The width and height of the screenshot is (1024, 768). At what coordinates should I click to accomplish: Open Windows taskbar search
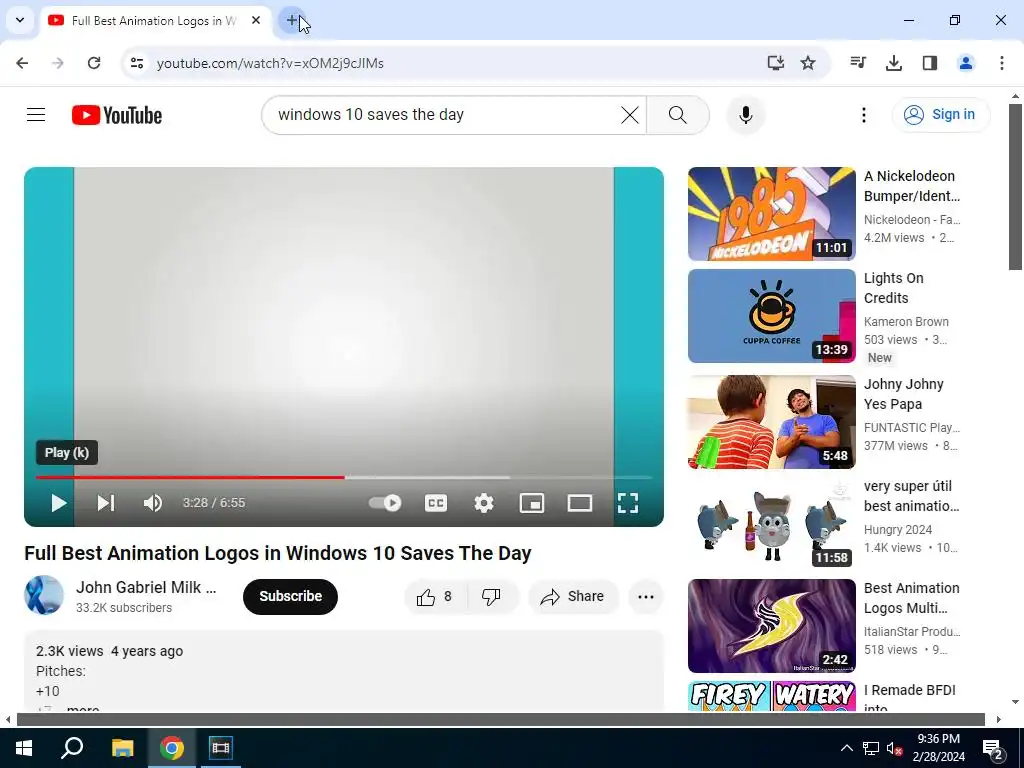[72, 748]
